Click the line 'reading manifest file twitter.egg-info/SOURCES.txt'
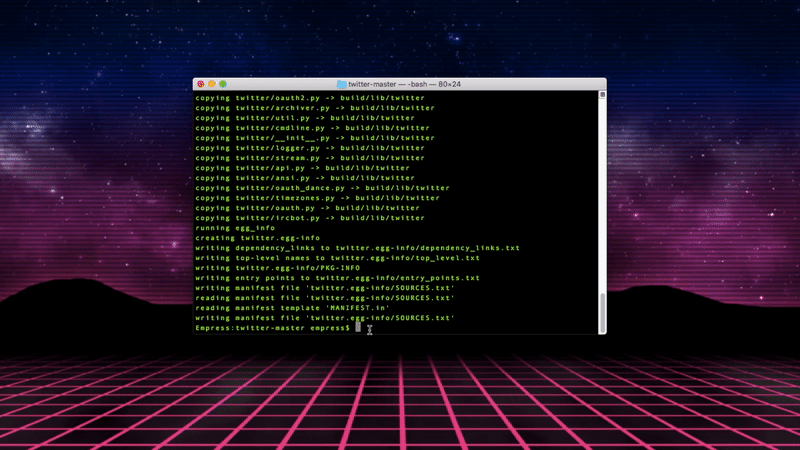800x450 pixels. tap(324, 298)
